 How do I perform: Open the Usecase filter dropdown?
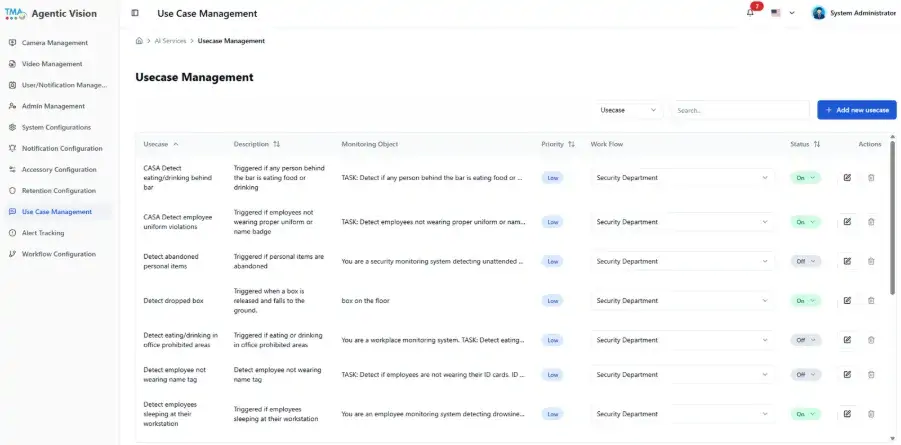click(x=628, y=110)
